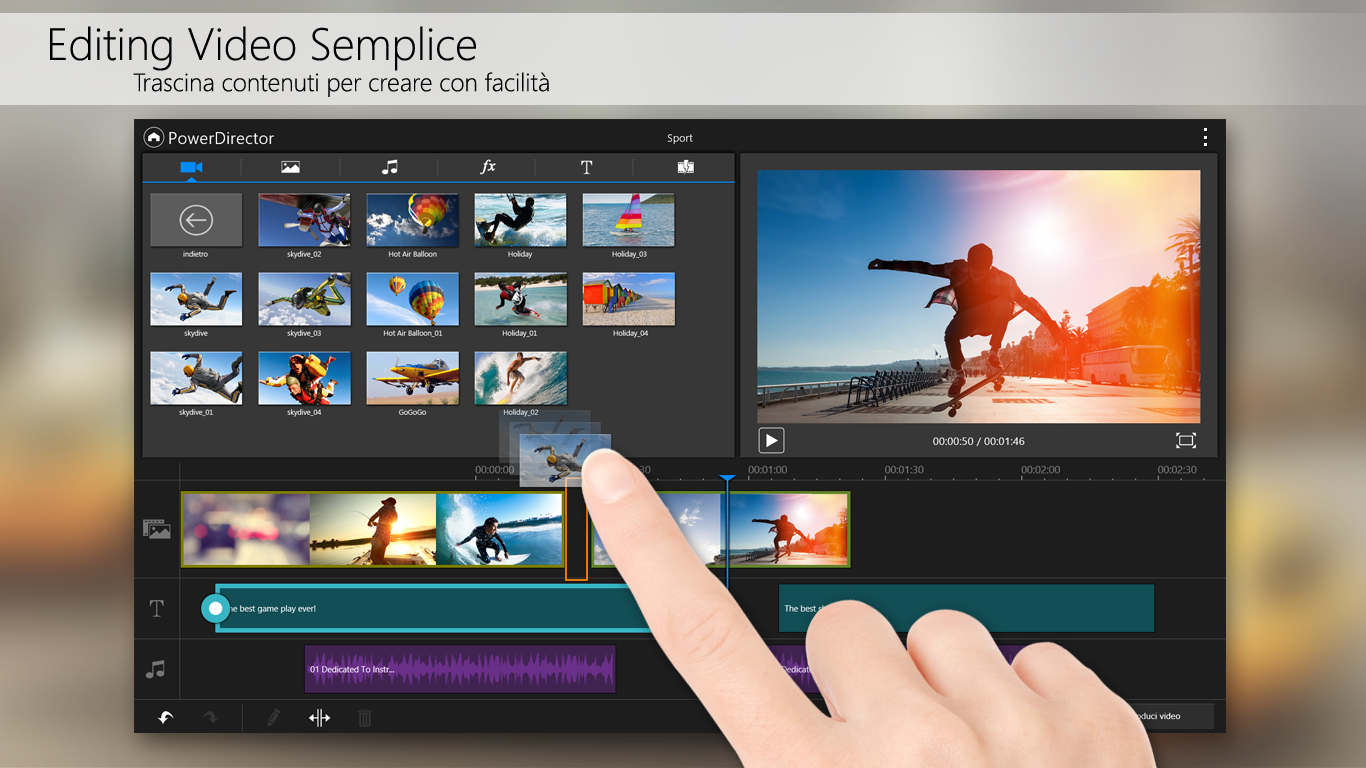Select the skydive_04 thumbnail
1366x768 pixels.
[x=304, y=378]
